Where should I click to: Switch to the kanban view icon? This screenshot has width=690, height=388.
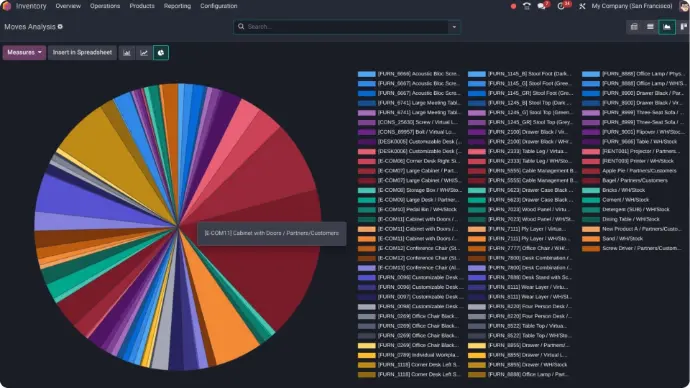click(683, 27)
